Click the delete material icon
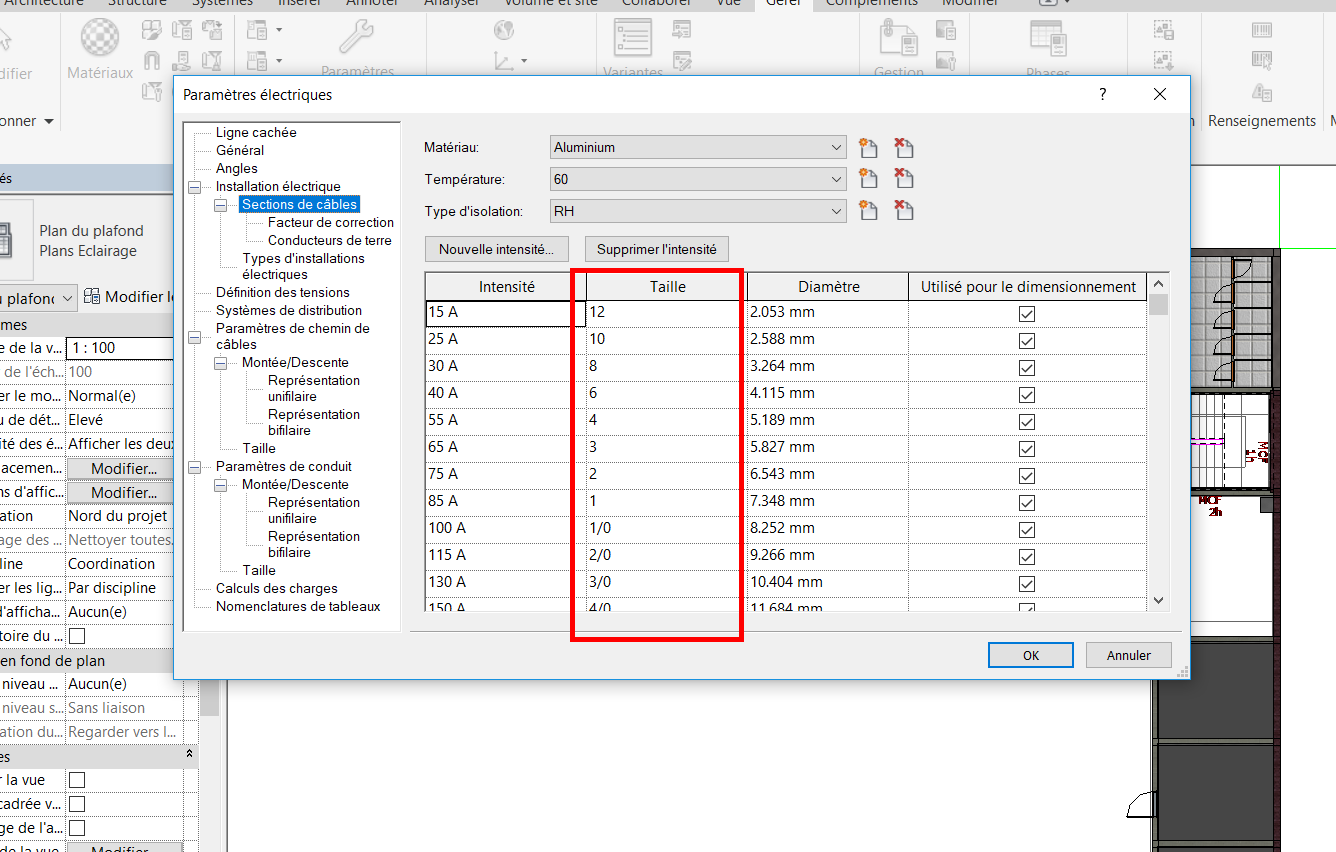This screenshot has width=1336, height=852. click(x=904, y=148)
